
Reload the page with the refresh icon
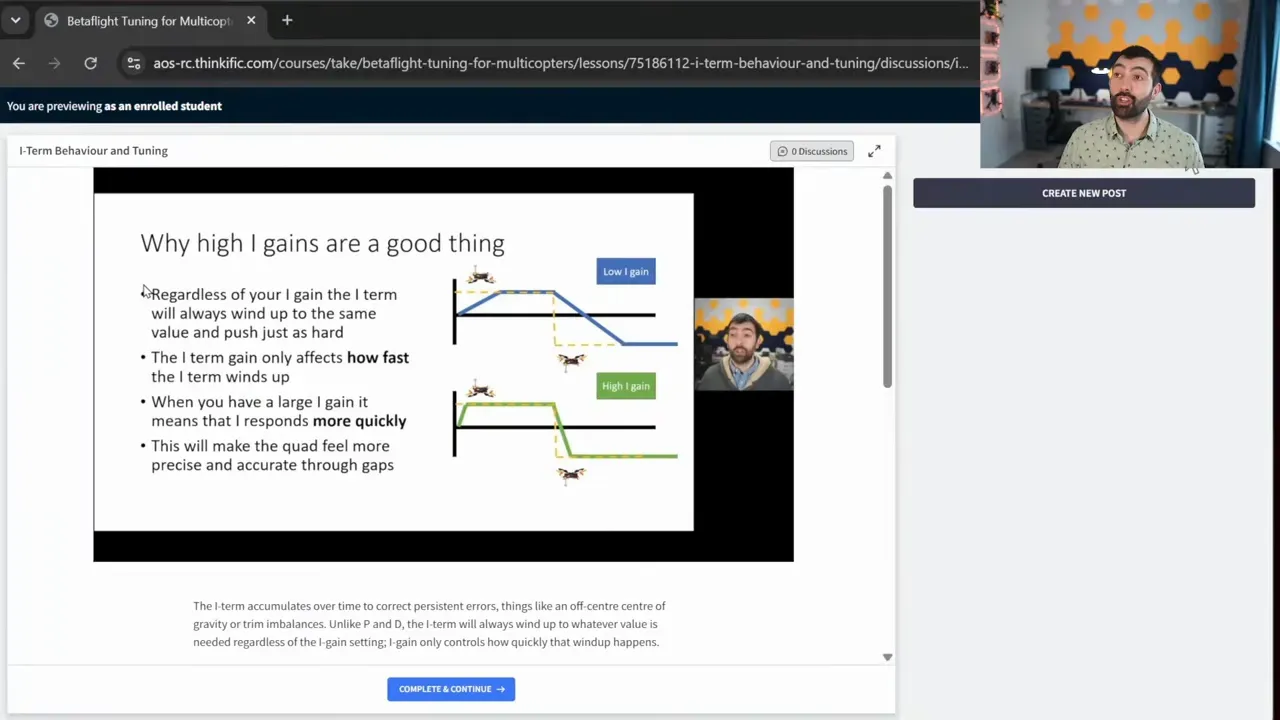point(90,63)
